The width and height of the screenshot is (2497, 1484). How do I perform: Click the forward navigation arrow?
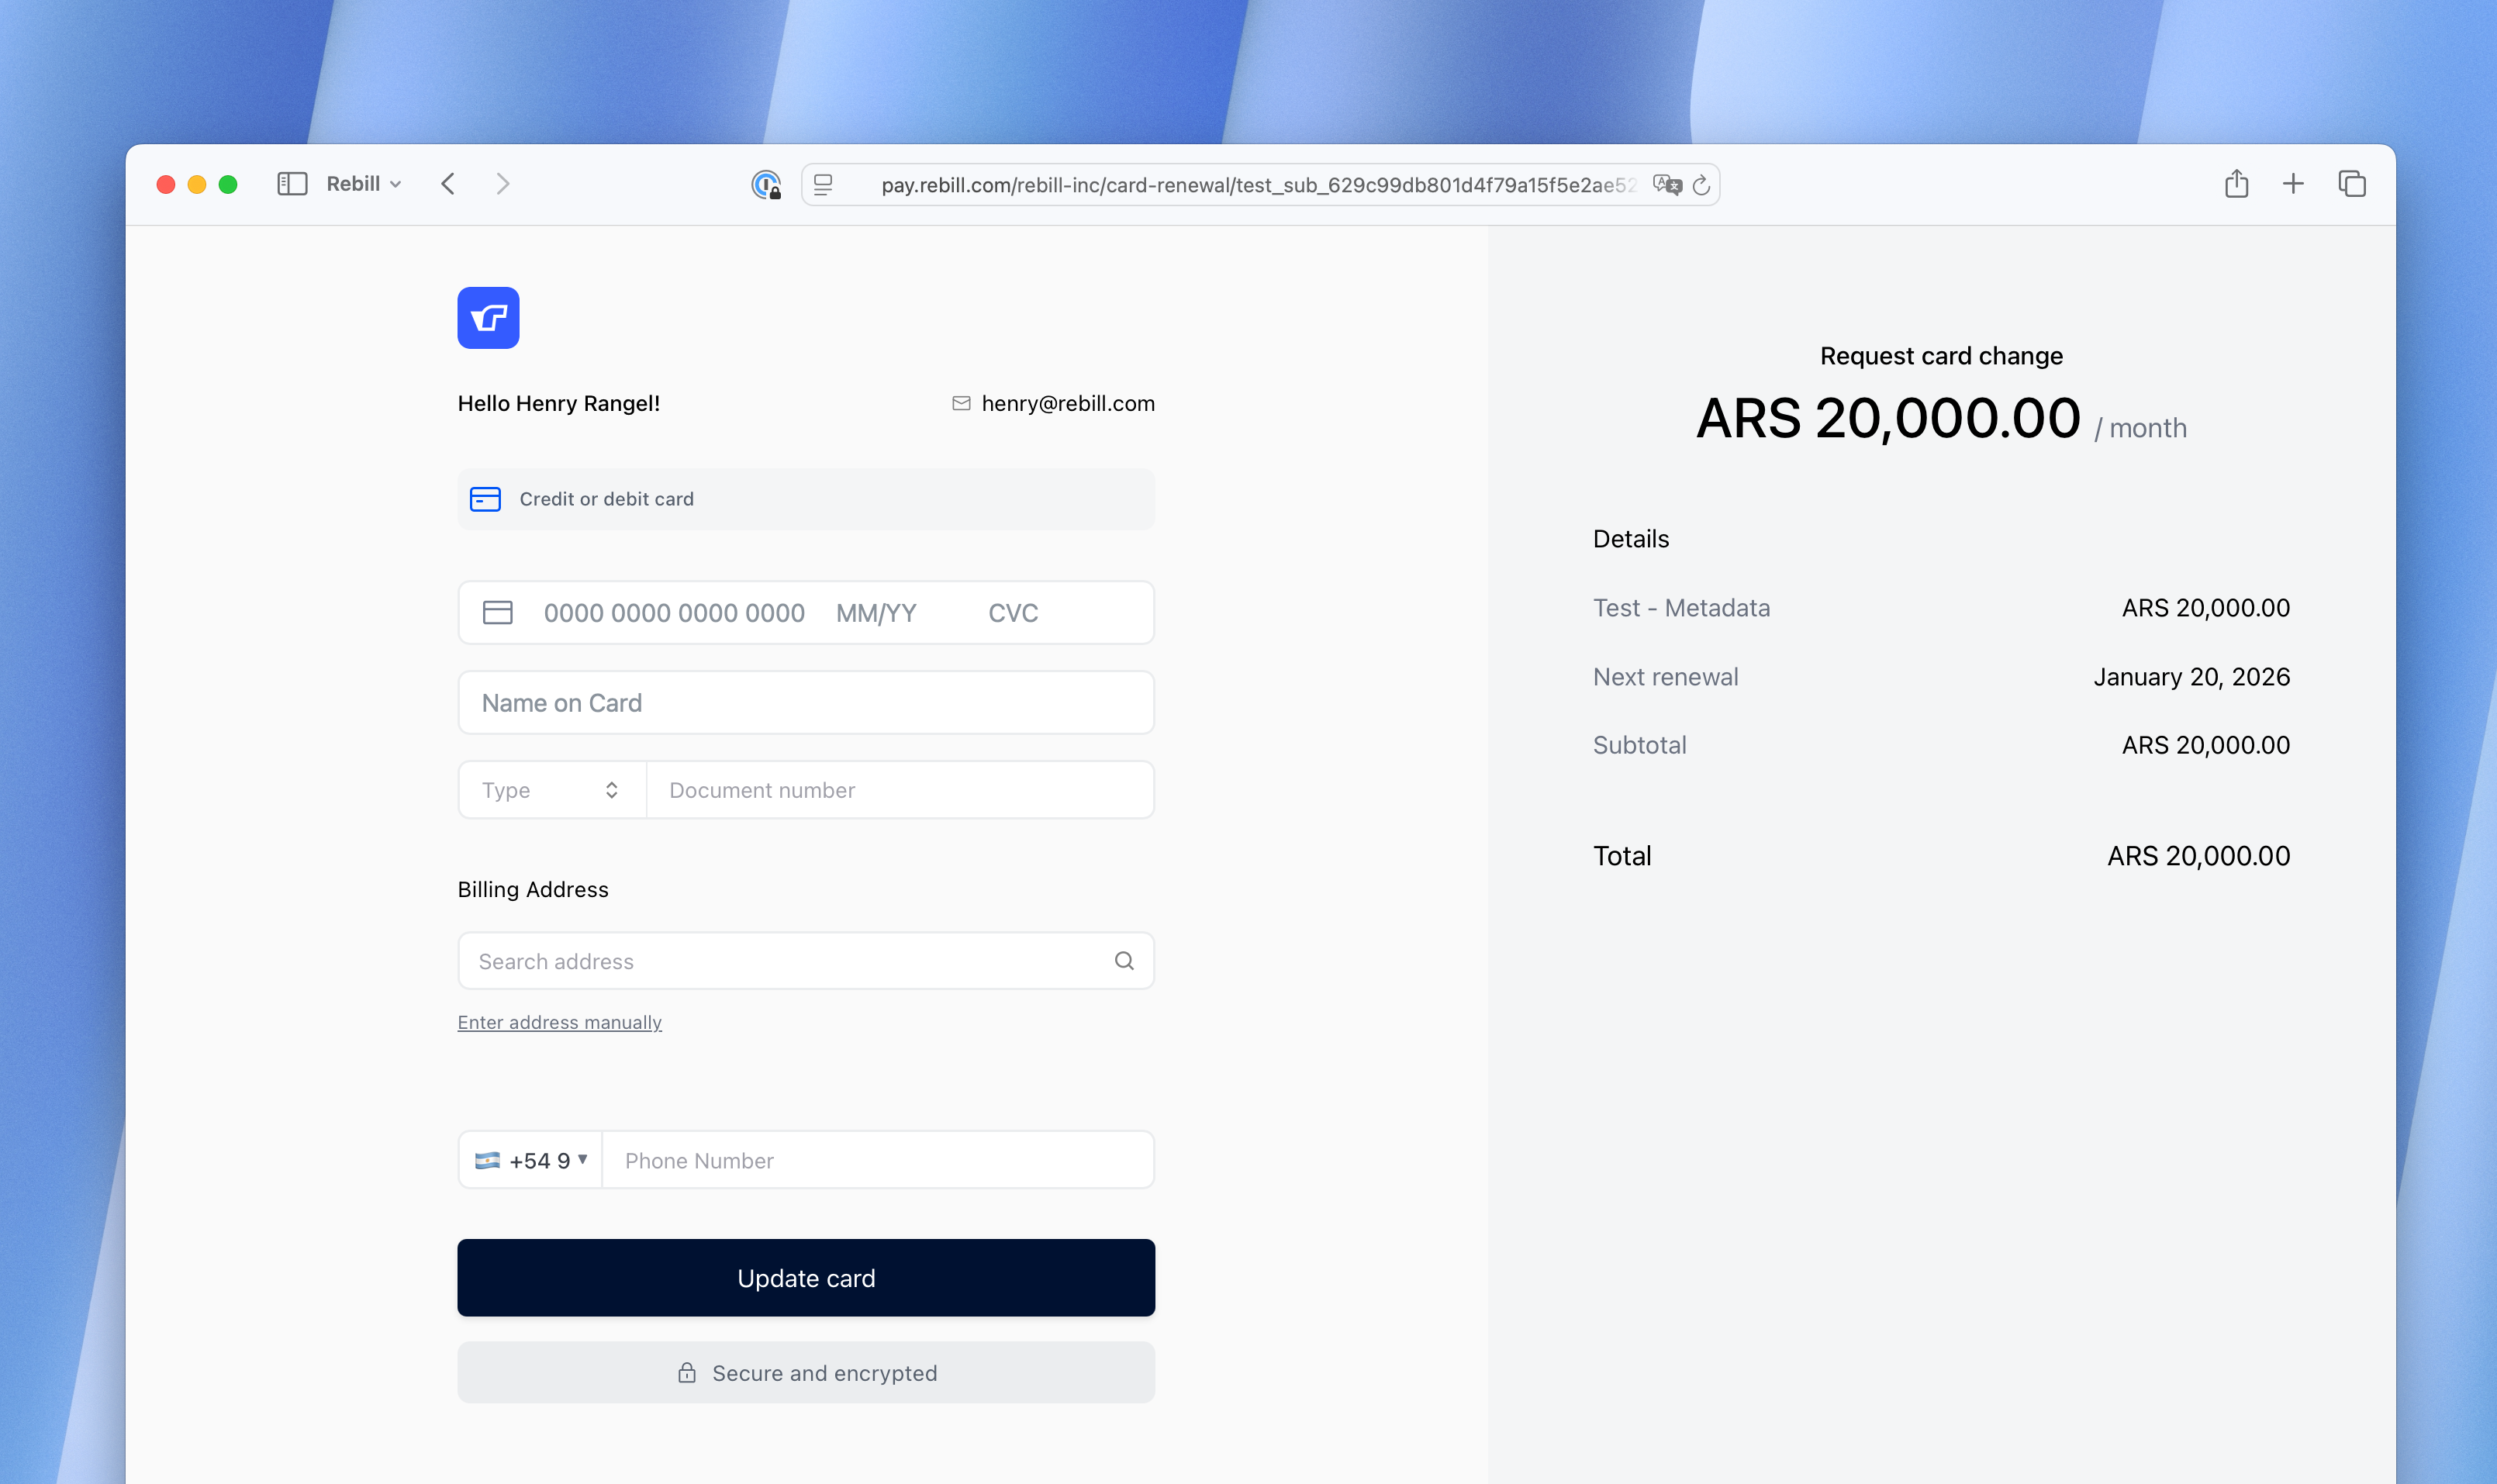(503, 184)
